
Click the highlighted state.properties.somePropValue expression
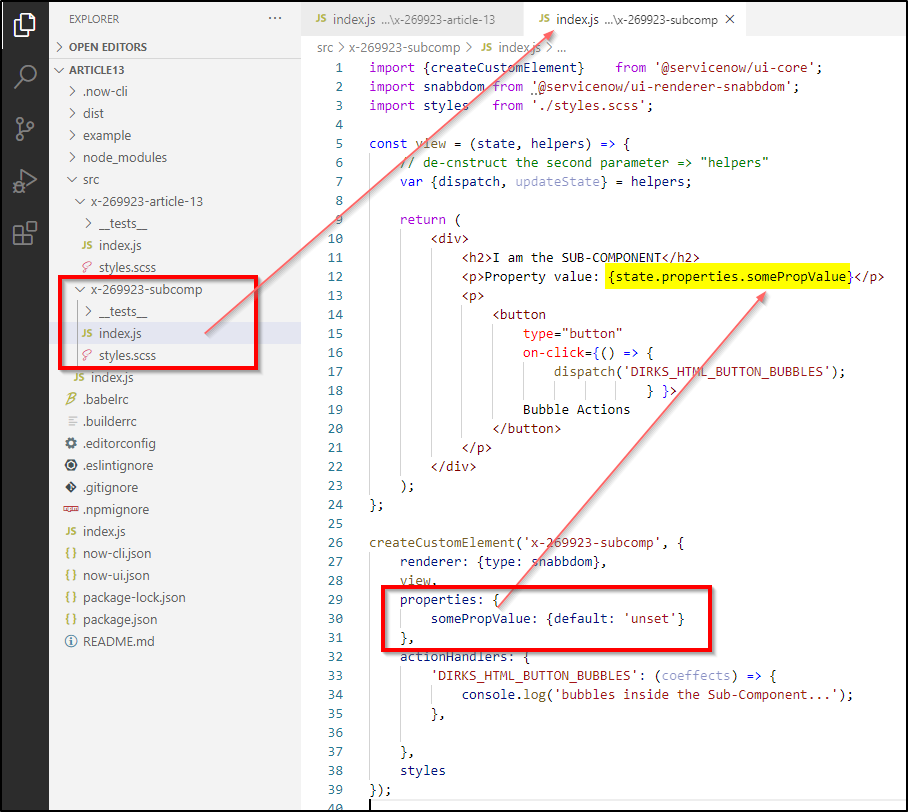(727, 277)
